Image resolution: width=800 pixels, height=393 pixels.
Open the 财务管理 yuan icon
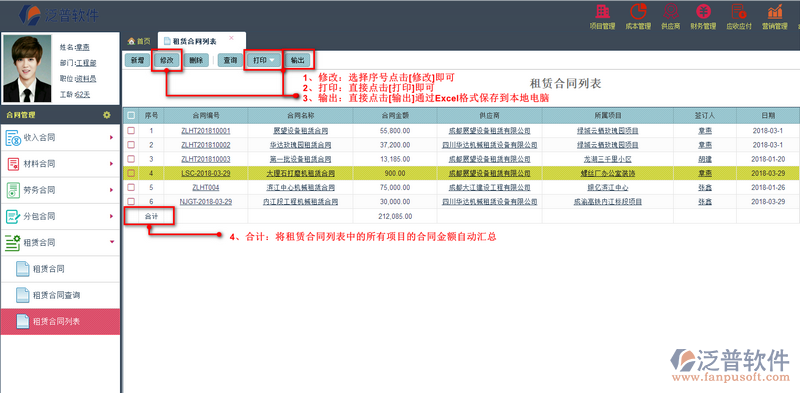pyautogui.click(x=704, y=11)
